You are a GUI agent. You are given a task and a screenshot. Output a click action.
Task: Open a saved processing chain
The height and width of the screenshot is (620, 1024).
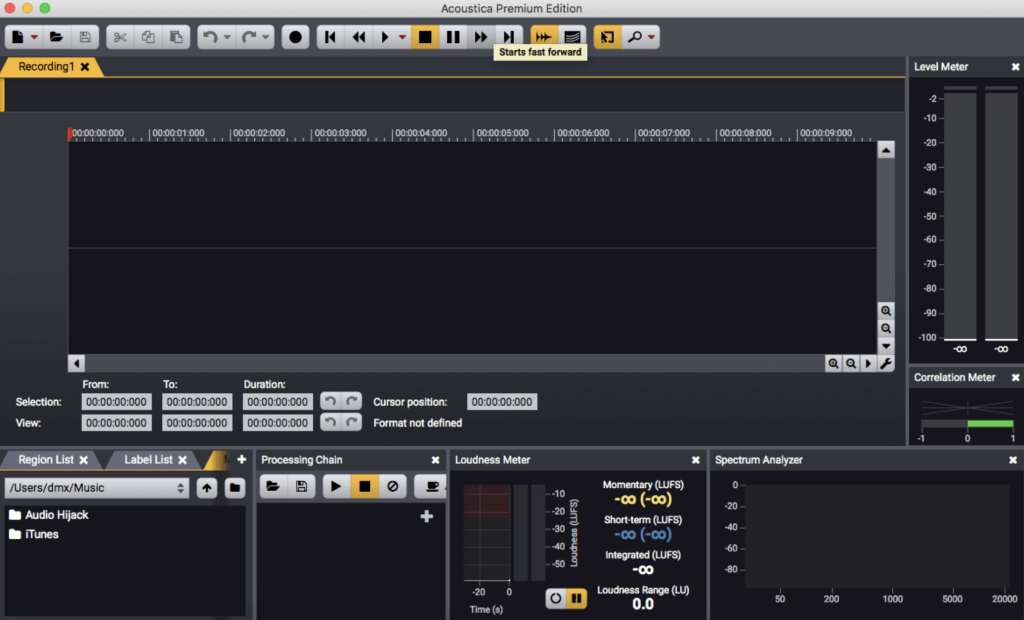[273, 486]
